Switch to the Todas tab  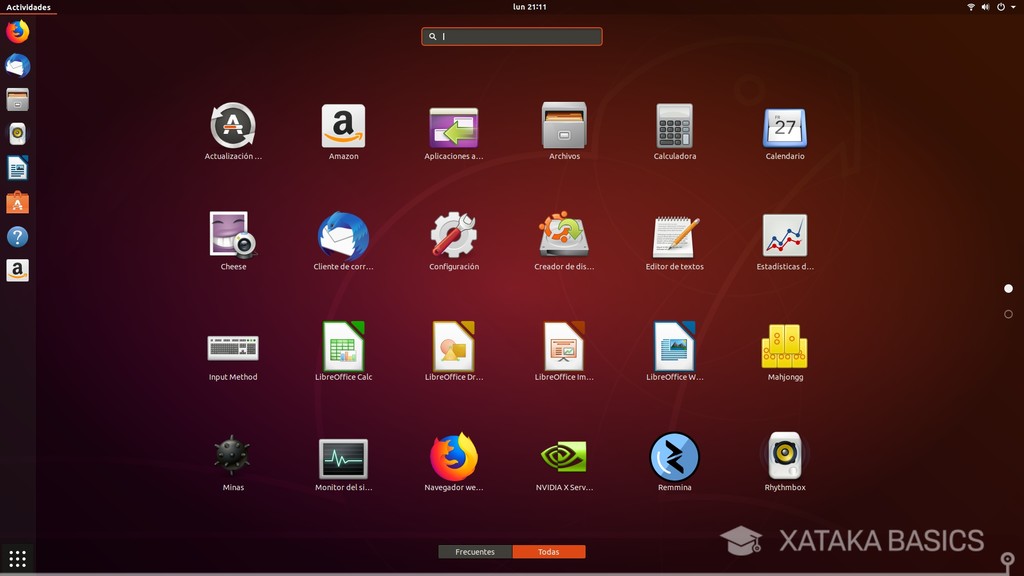click(549, 551)
